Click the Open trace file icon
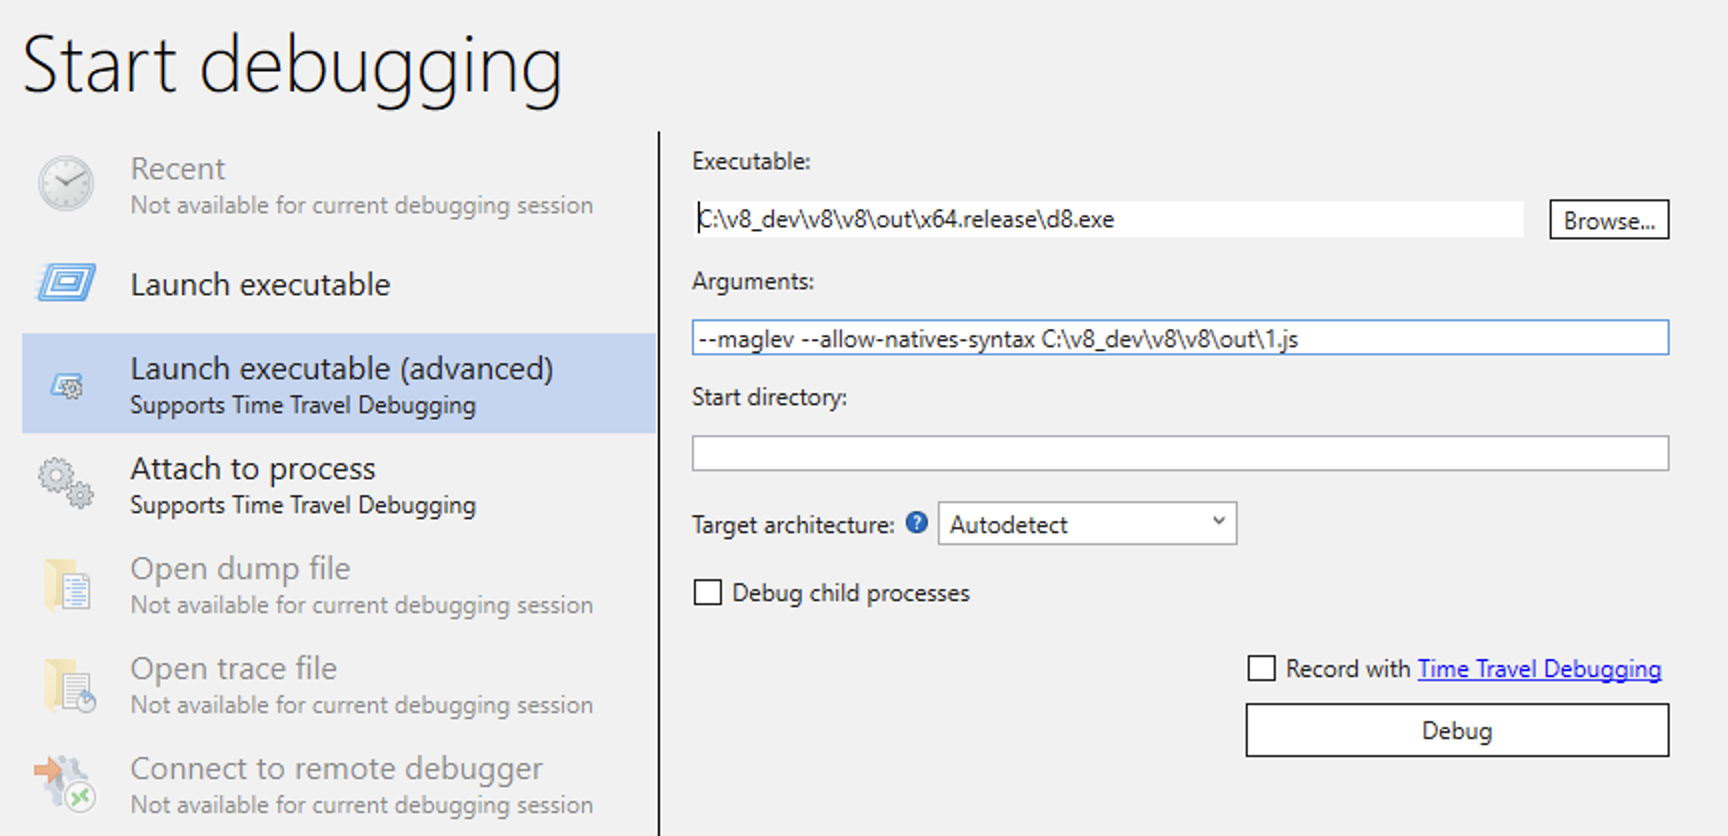The height and width of the screenshot is (836, 1728). (69, 685)
